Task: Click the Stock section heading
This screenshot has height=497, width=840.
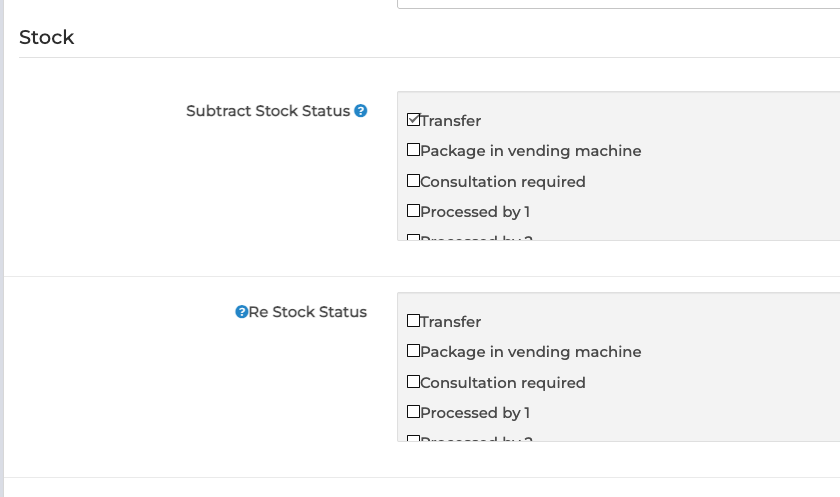Action: [47, 37]
